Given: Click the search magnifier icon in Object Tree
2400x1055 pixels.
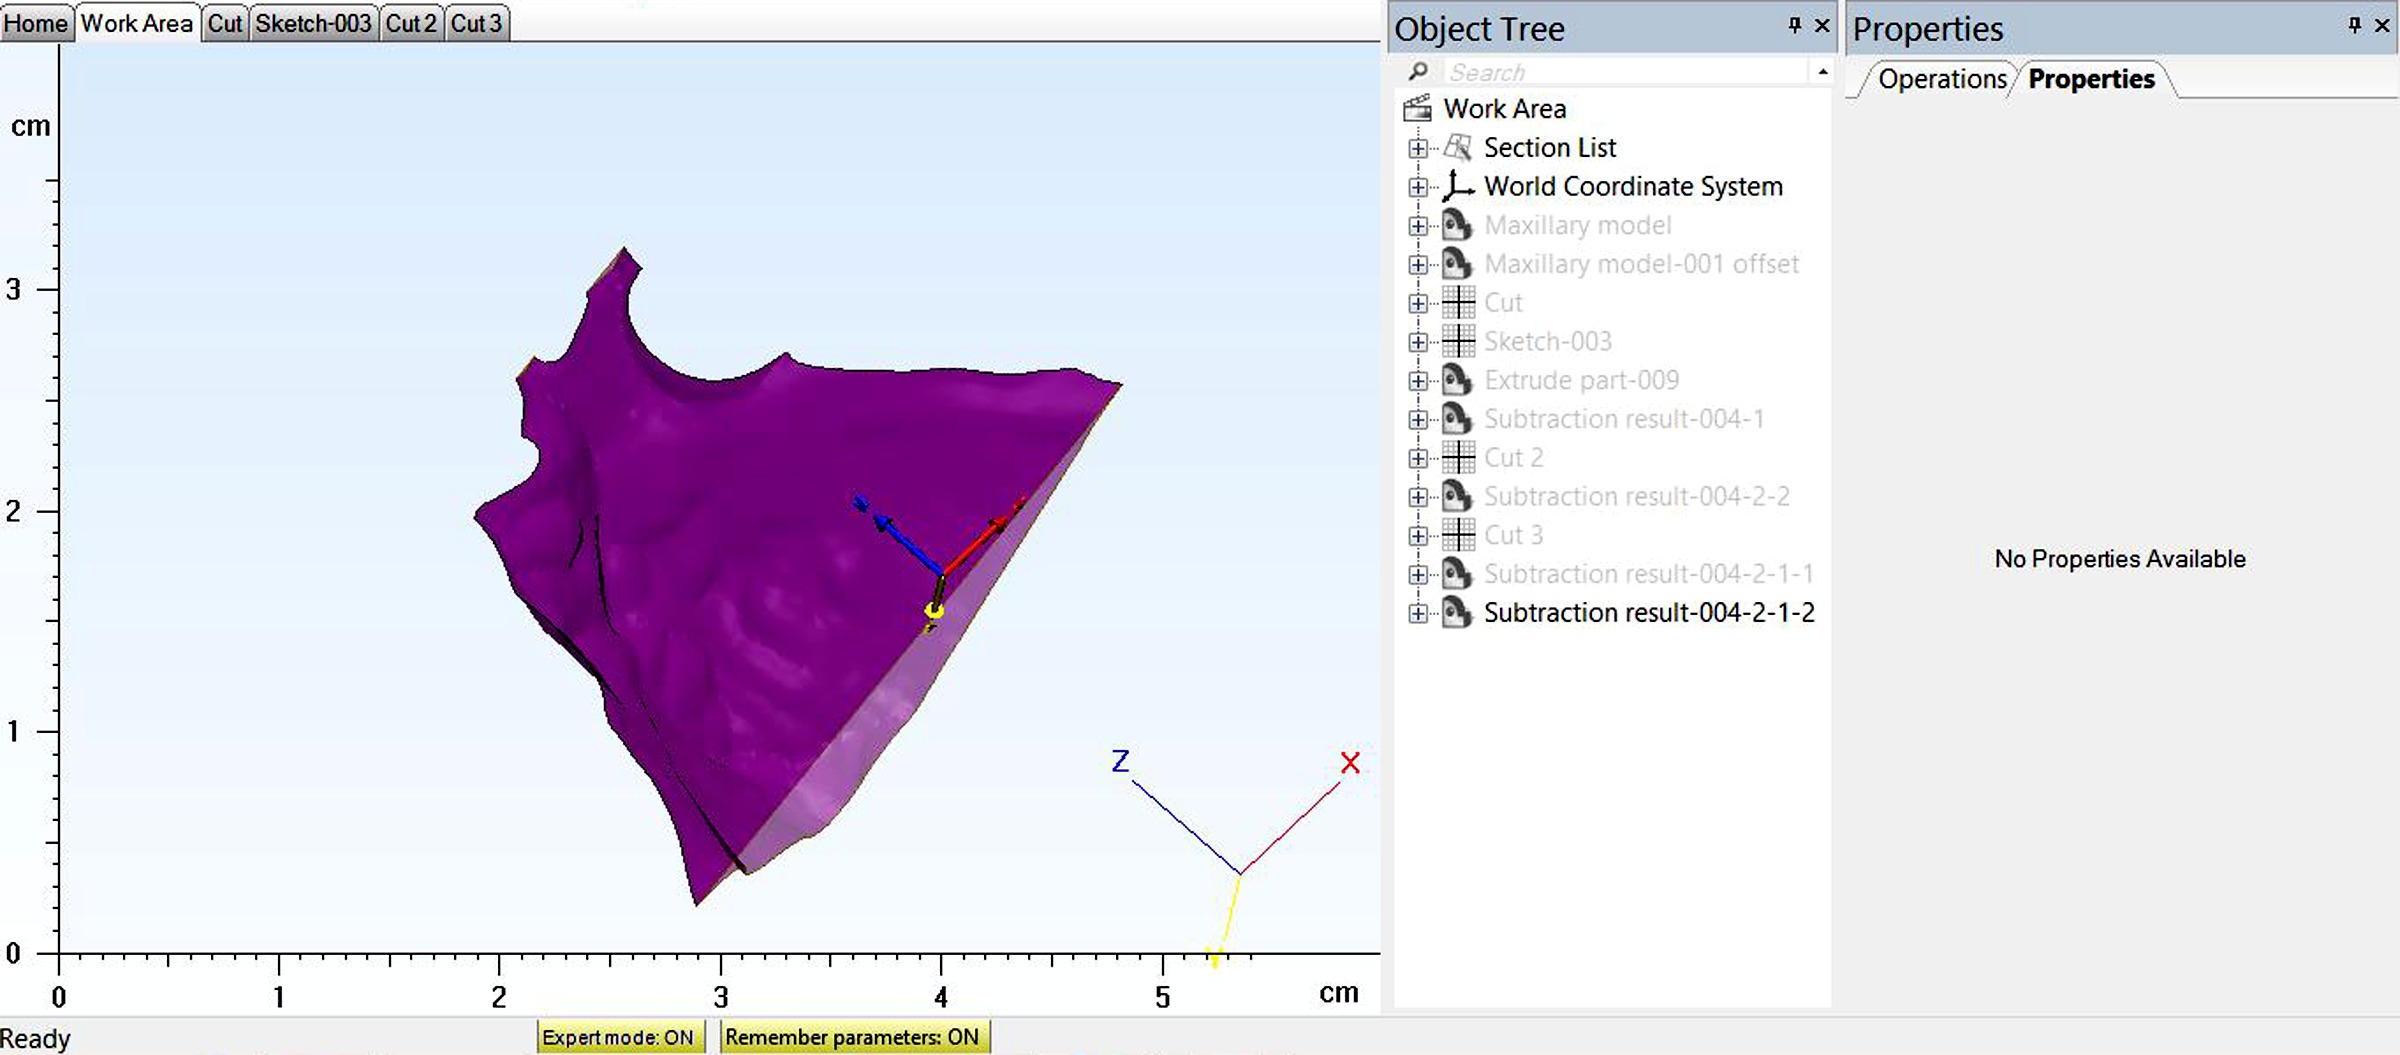Looking at the screenshot, I should coord(1418,72).
